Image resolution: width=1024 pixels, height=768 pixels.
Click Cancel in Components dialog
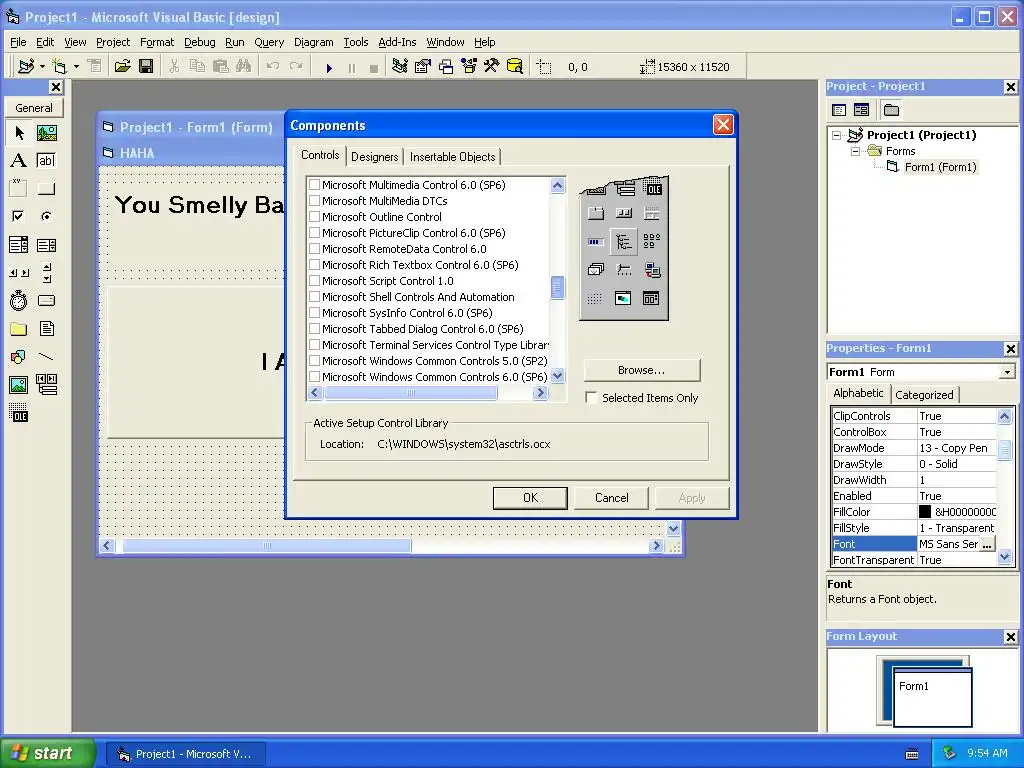click(611, 498)
